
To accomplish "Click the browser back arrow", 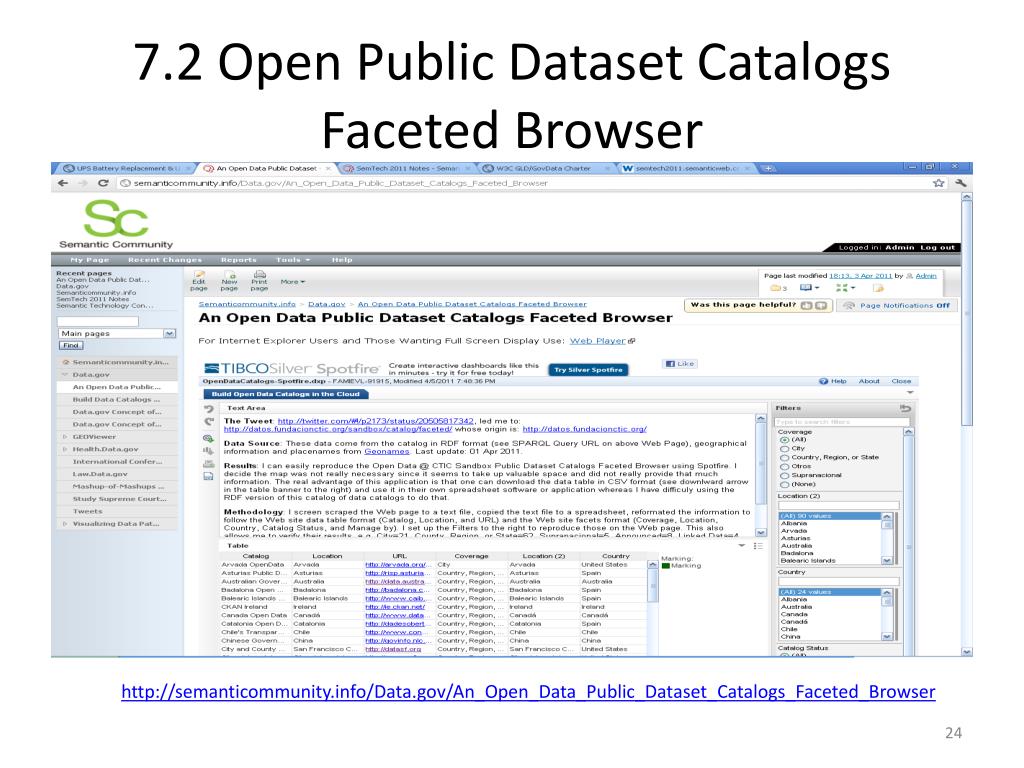I will [x=63, y=184].
